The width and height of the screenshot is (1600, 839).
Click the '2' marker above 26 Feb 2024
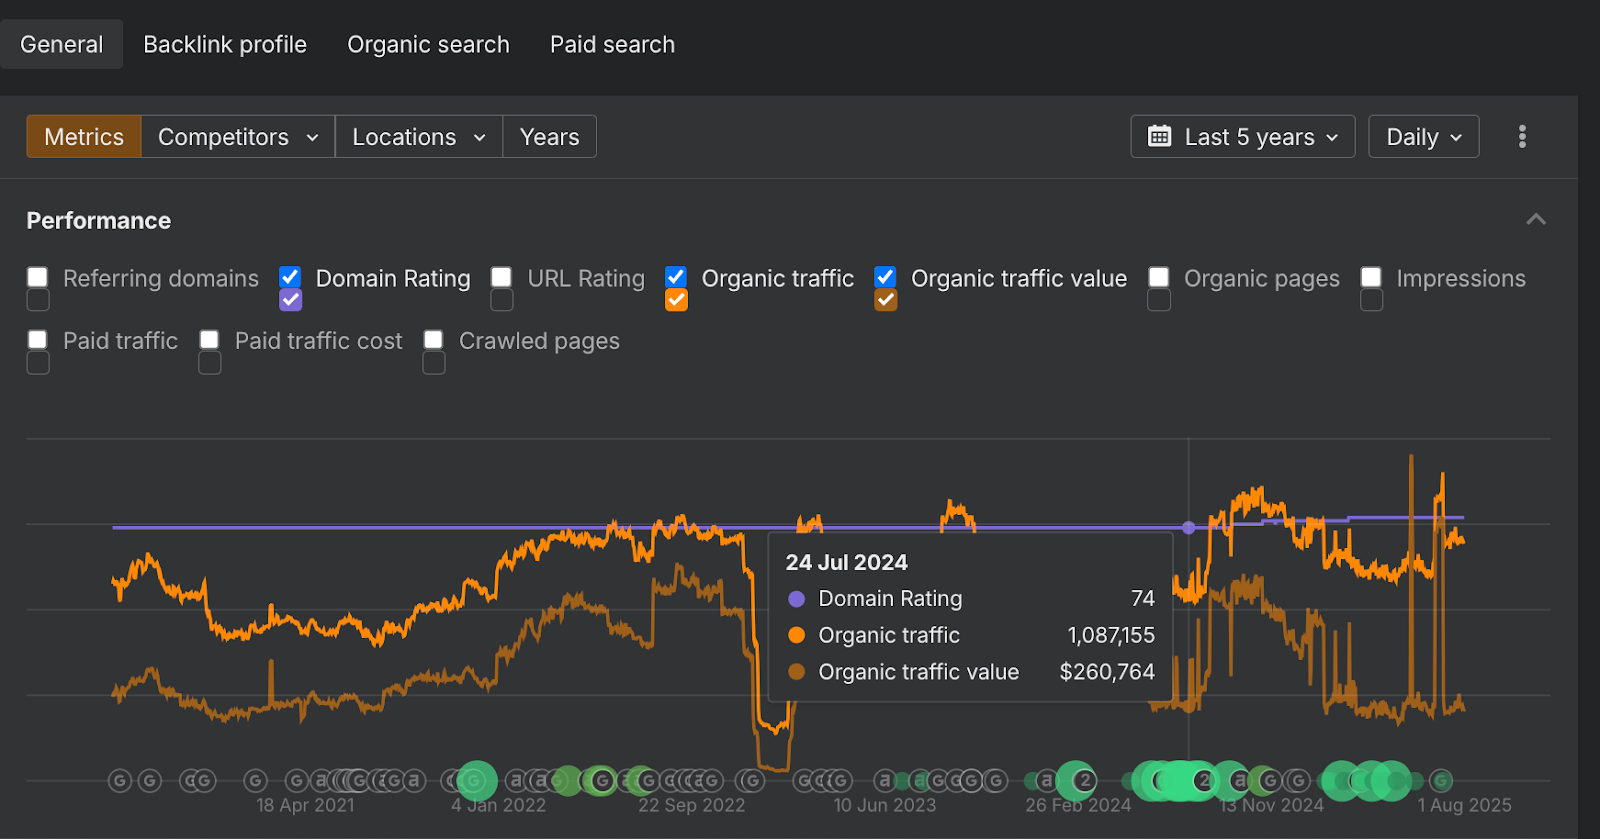(x=1084, y=780)
